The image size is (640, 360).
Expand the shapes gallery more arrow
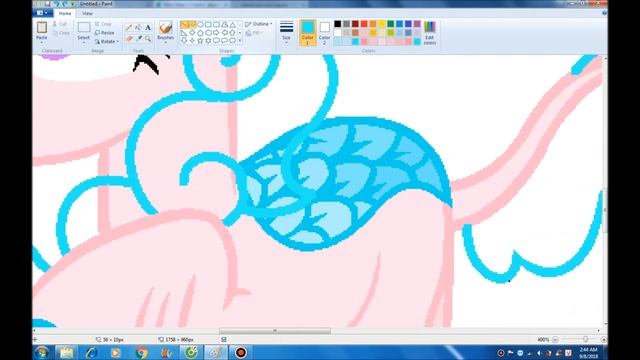pos(240,40)
